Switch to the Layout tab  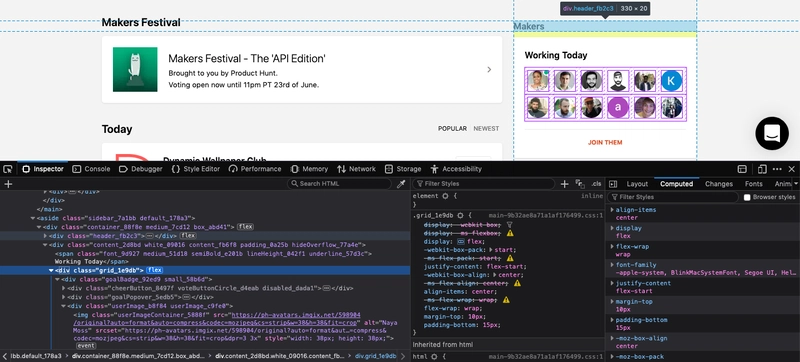(x=637, y=184)
